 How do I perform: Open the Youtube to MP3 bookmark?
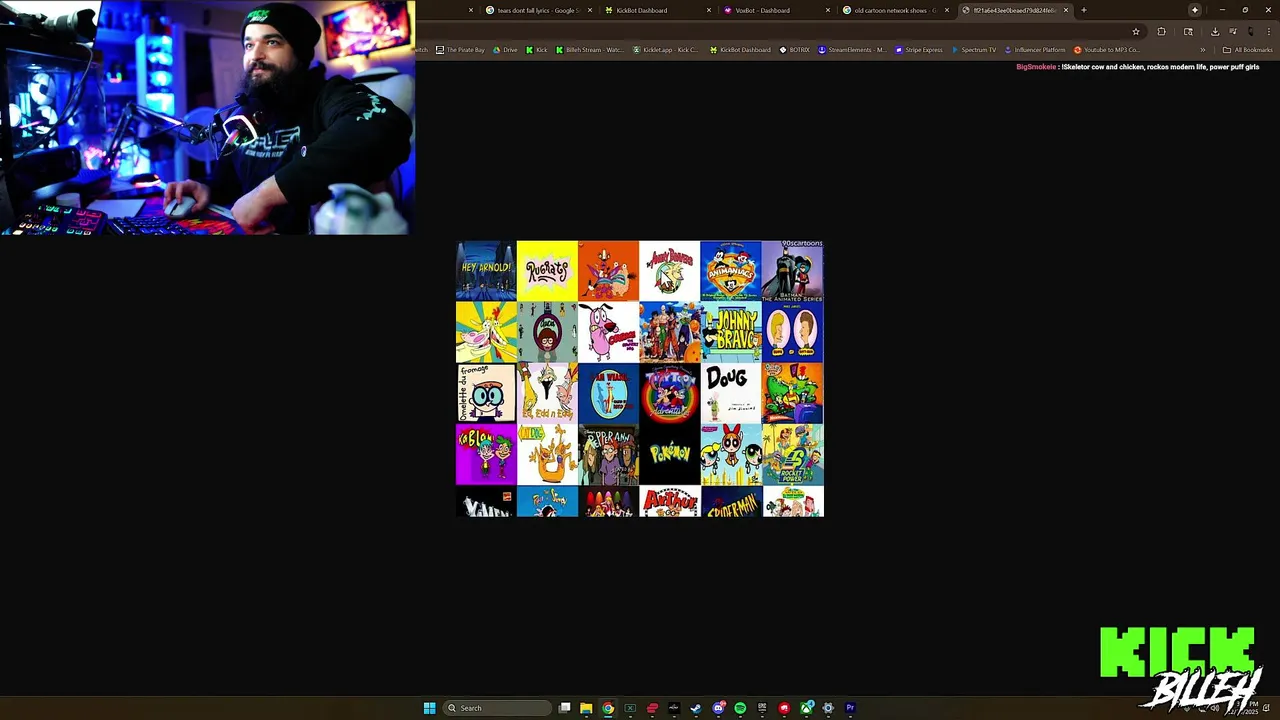tap(1107, 50)
